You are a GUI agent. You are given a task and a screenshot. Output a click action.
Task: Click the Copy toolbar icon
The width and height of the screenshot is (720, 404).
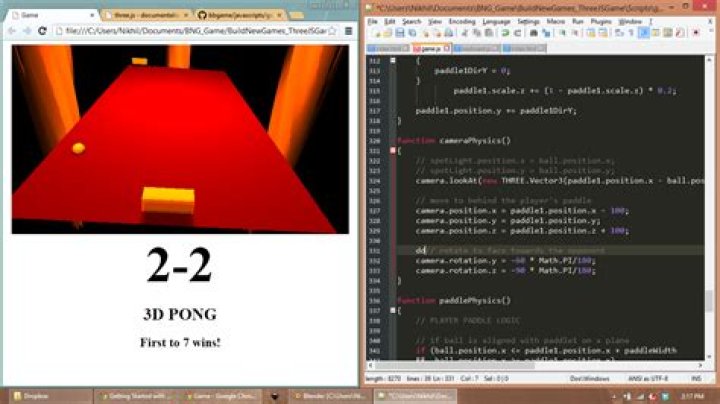[x=477, y=33]
